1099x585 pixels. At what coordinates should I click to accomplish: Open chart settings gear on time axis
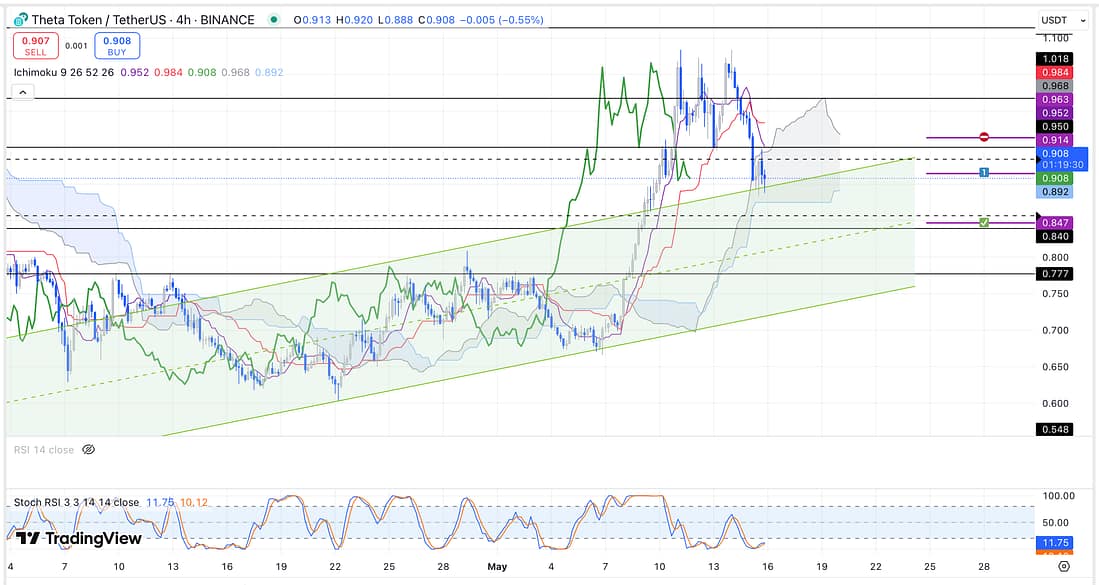pyautogui.click(x=1064, y=566)
